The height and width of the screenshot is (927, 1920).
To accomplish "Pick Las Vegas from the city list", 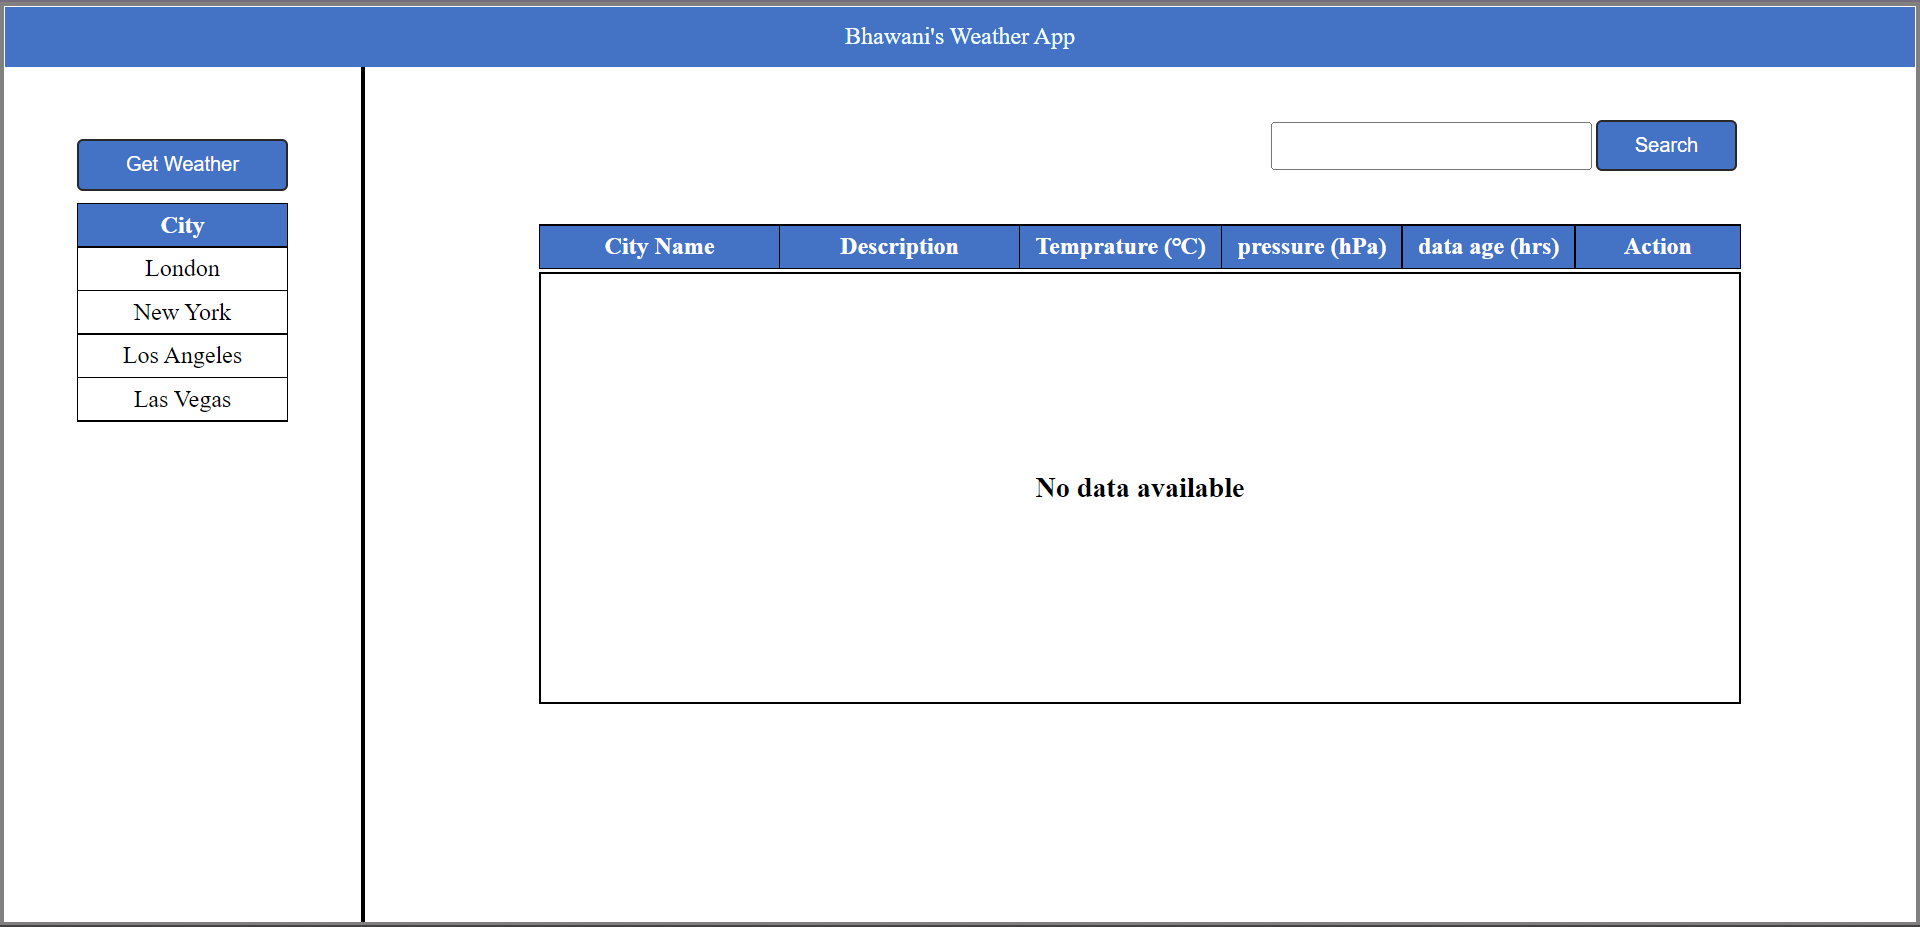I will point(182,399).
